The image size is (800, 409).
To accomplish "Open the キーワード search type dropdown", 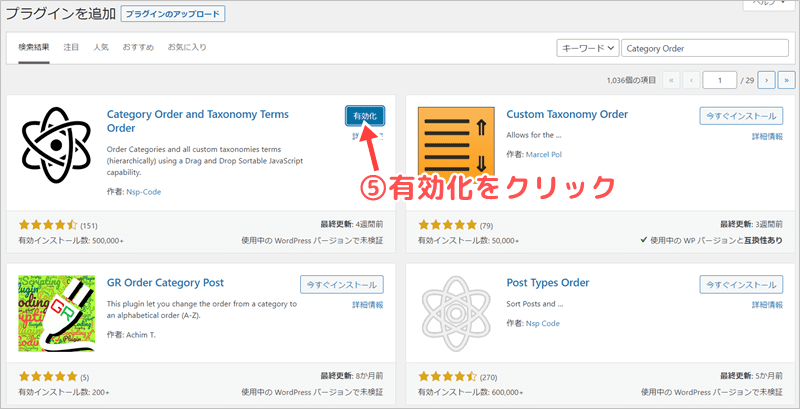I will 586,46.
